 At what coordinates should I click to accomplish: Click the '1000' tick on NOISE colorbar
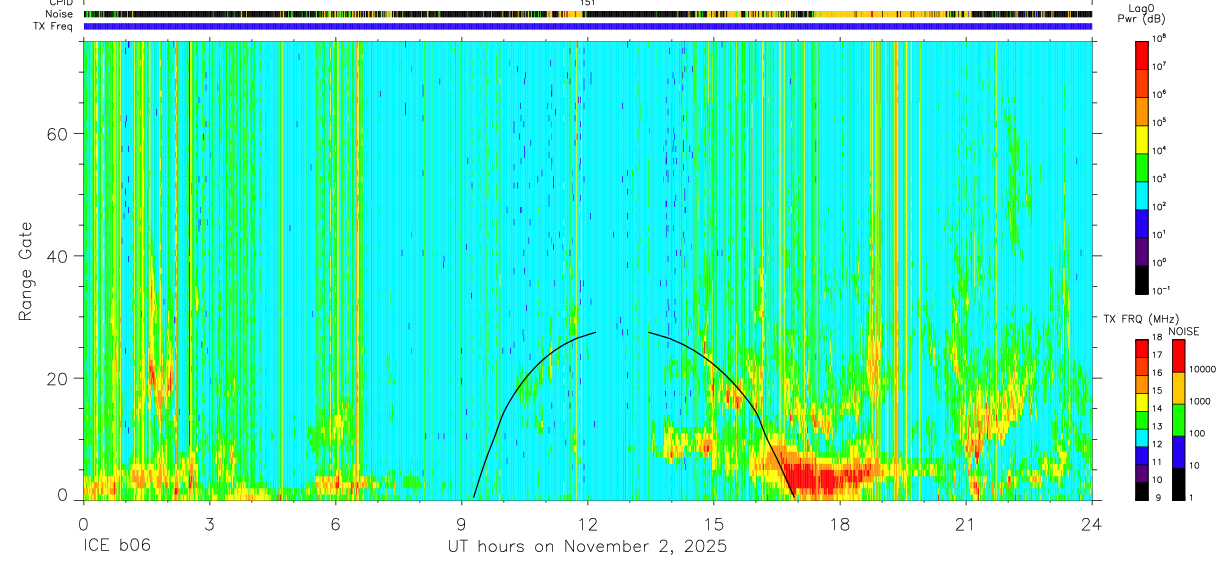[1199, 401]
